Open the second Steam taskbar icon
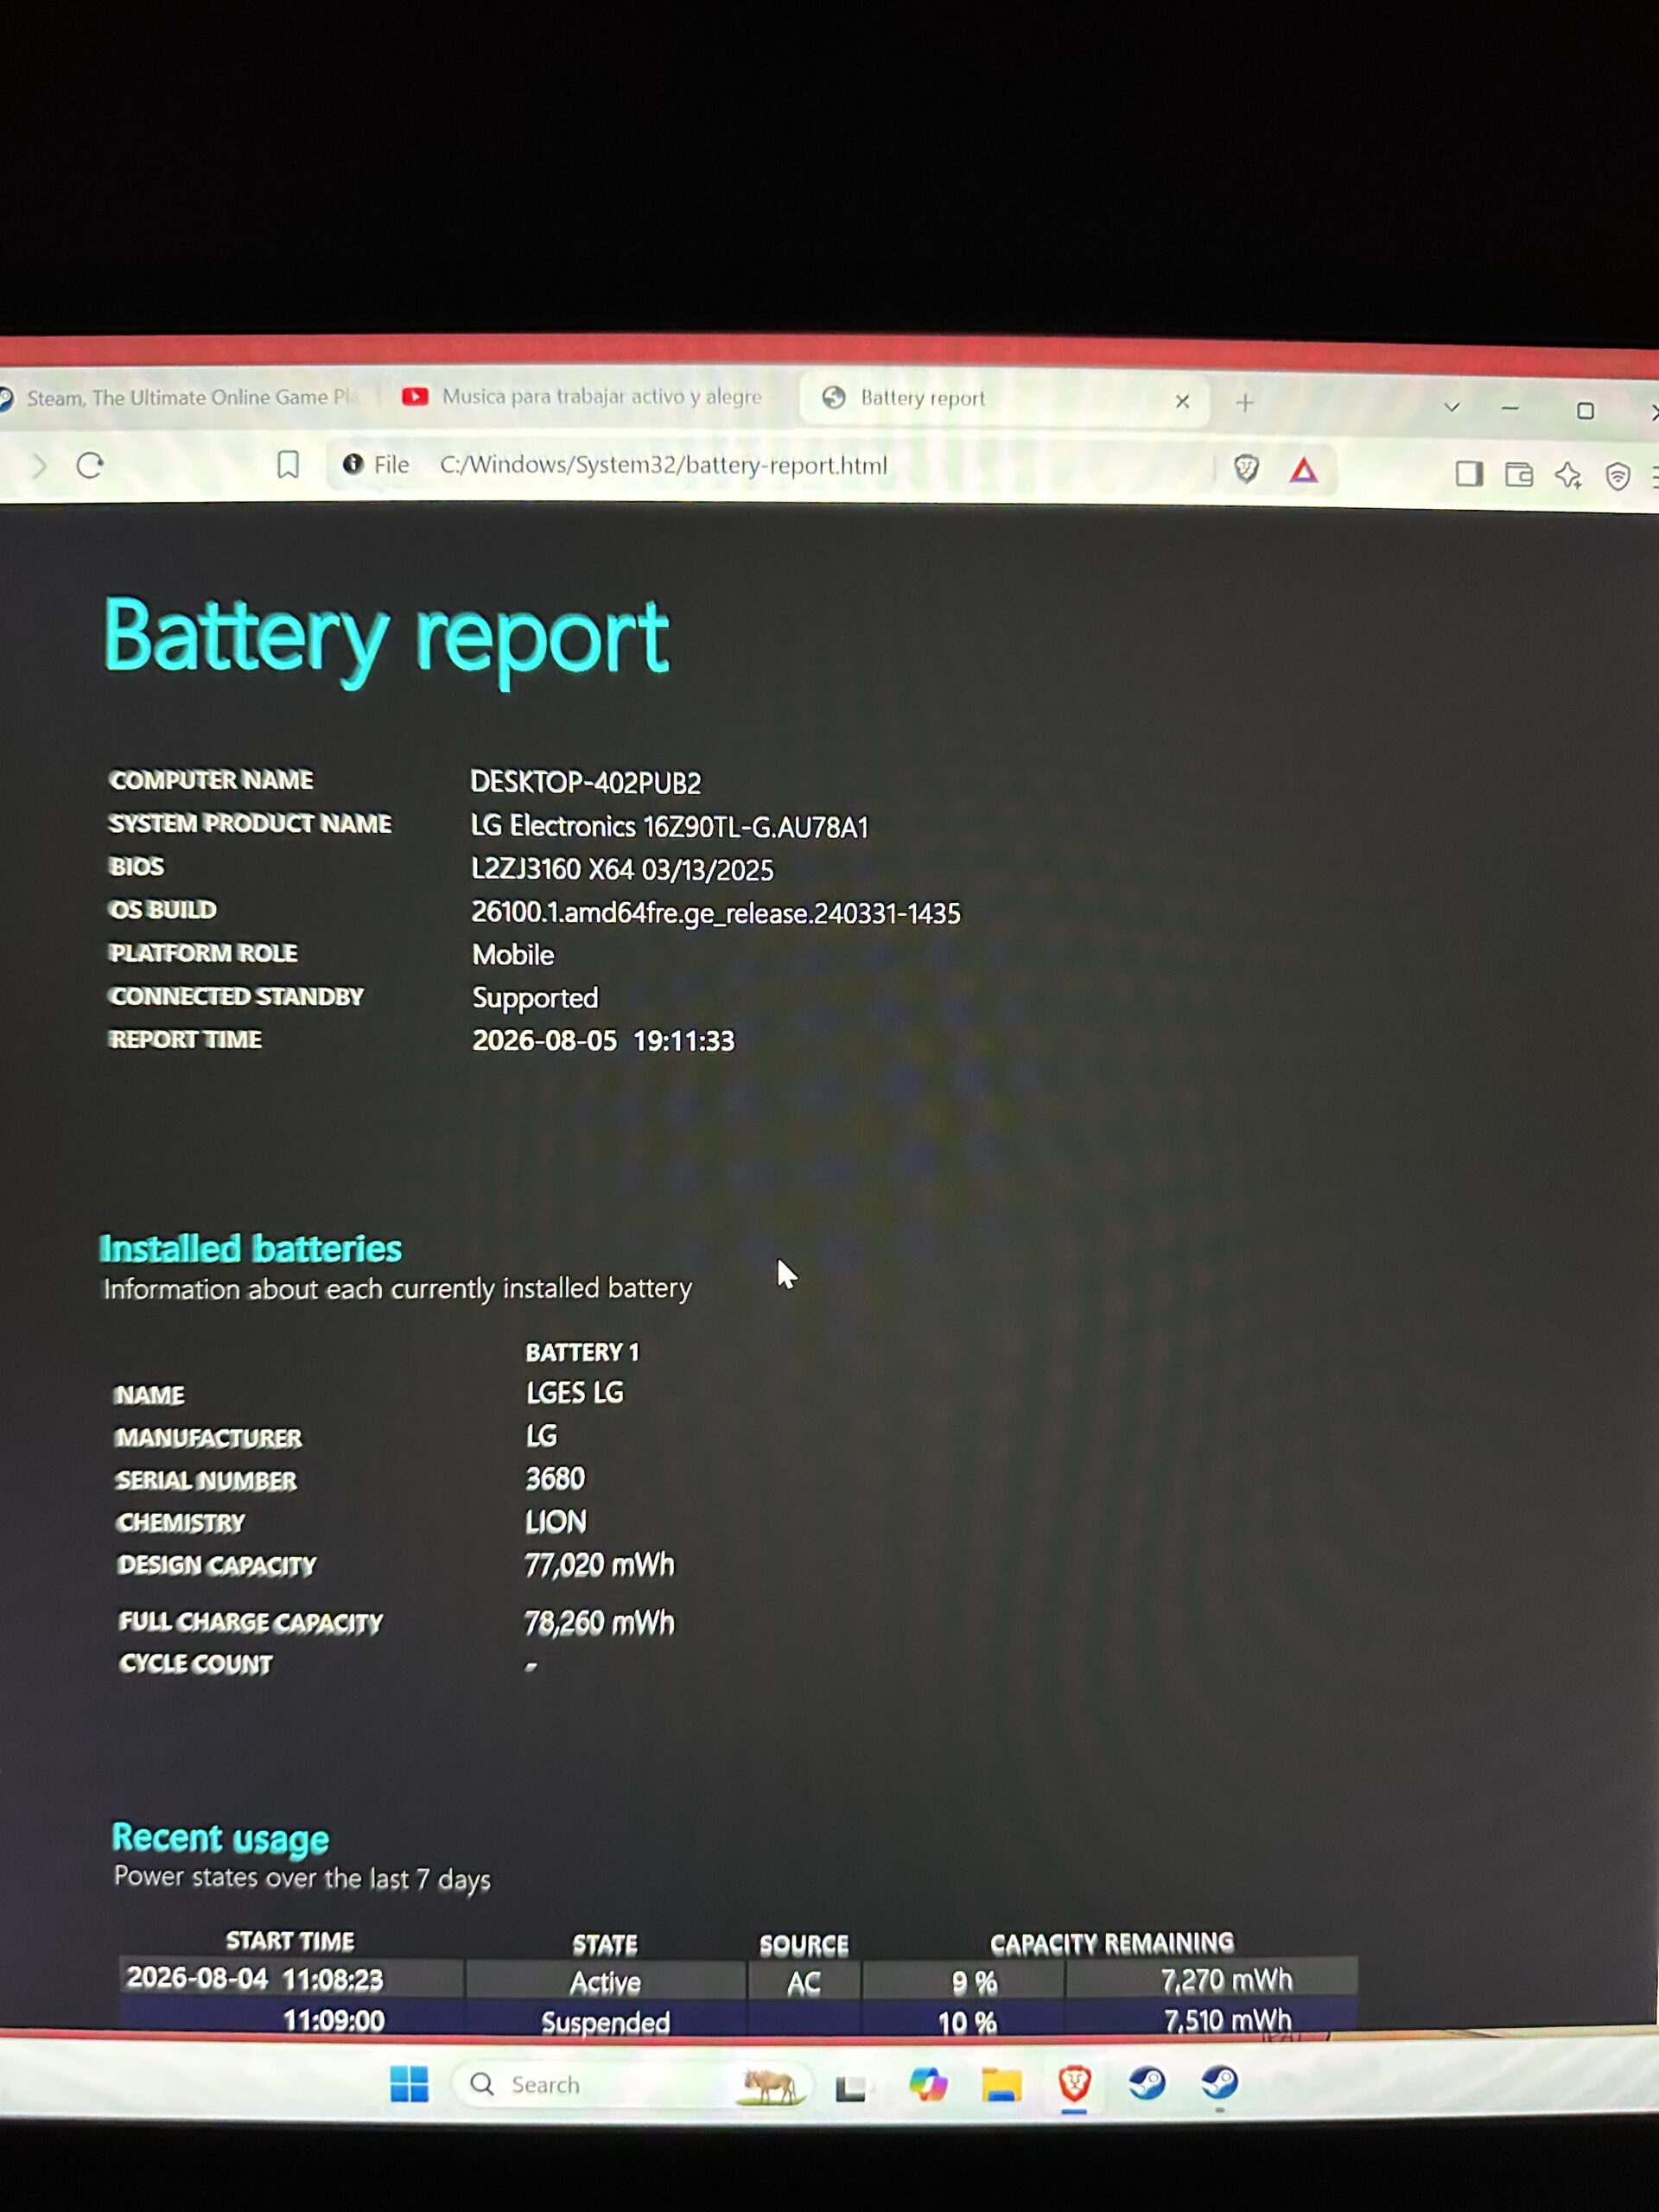The height and width of the screenshot is (2212, 1659). [1219, 2082]
